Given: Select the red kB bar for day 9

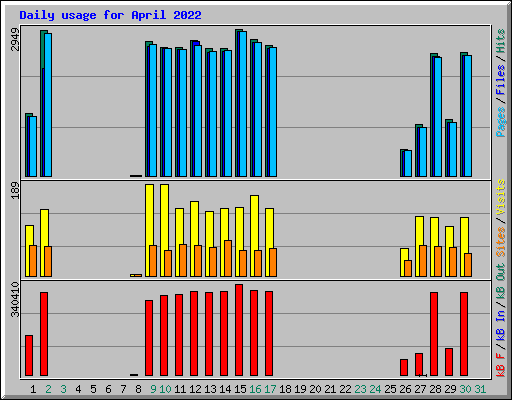Looking at the screenshot, I should (149, 338).
